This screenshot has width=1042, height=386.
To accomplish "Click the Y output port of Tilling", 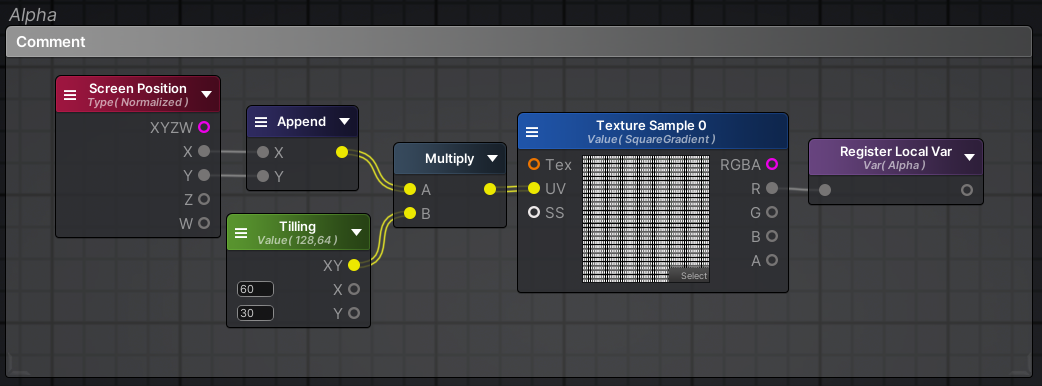I will pyautogui.click(x=354, y=313).
